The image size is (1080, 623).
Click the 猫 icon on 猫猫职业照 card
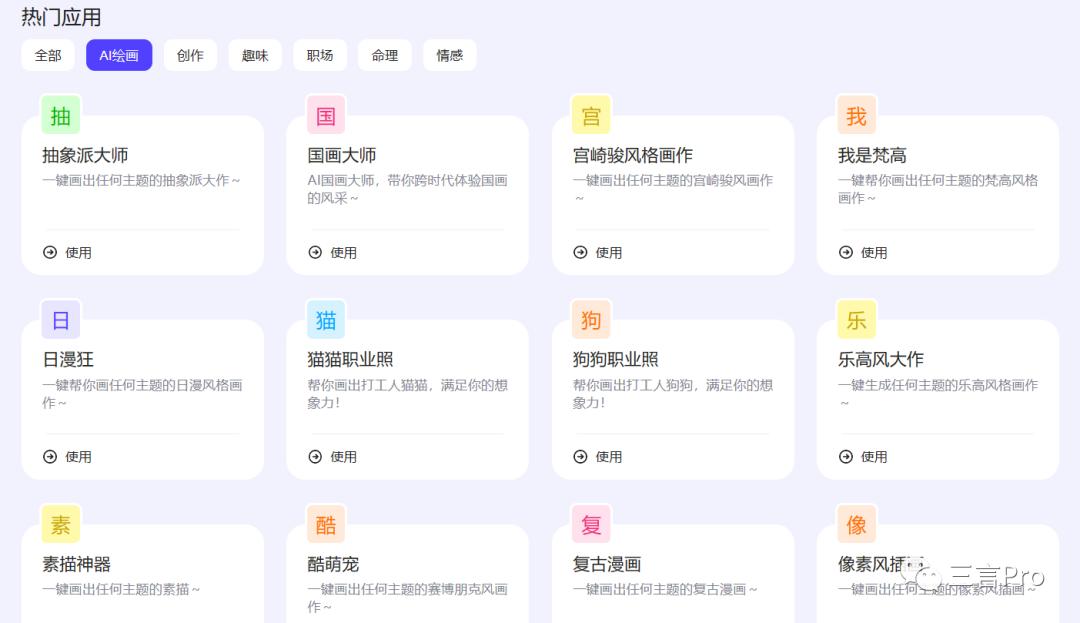325,318
